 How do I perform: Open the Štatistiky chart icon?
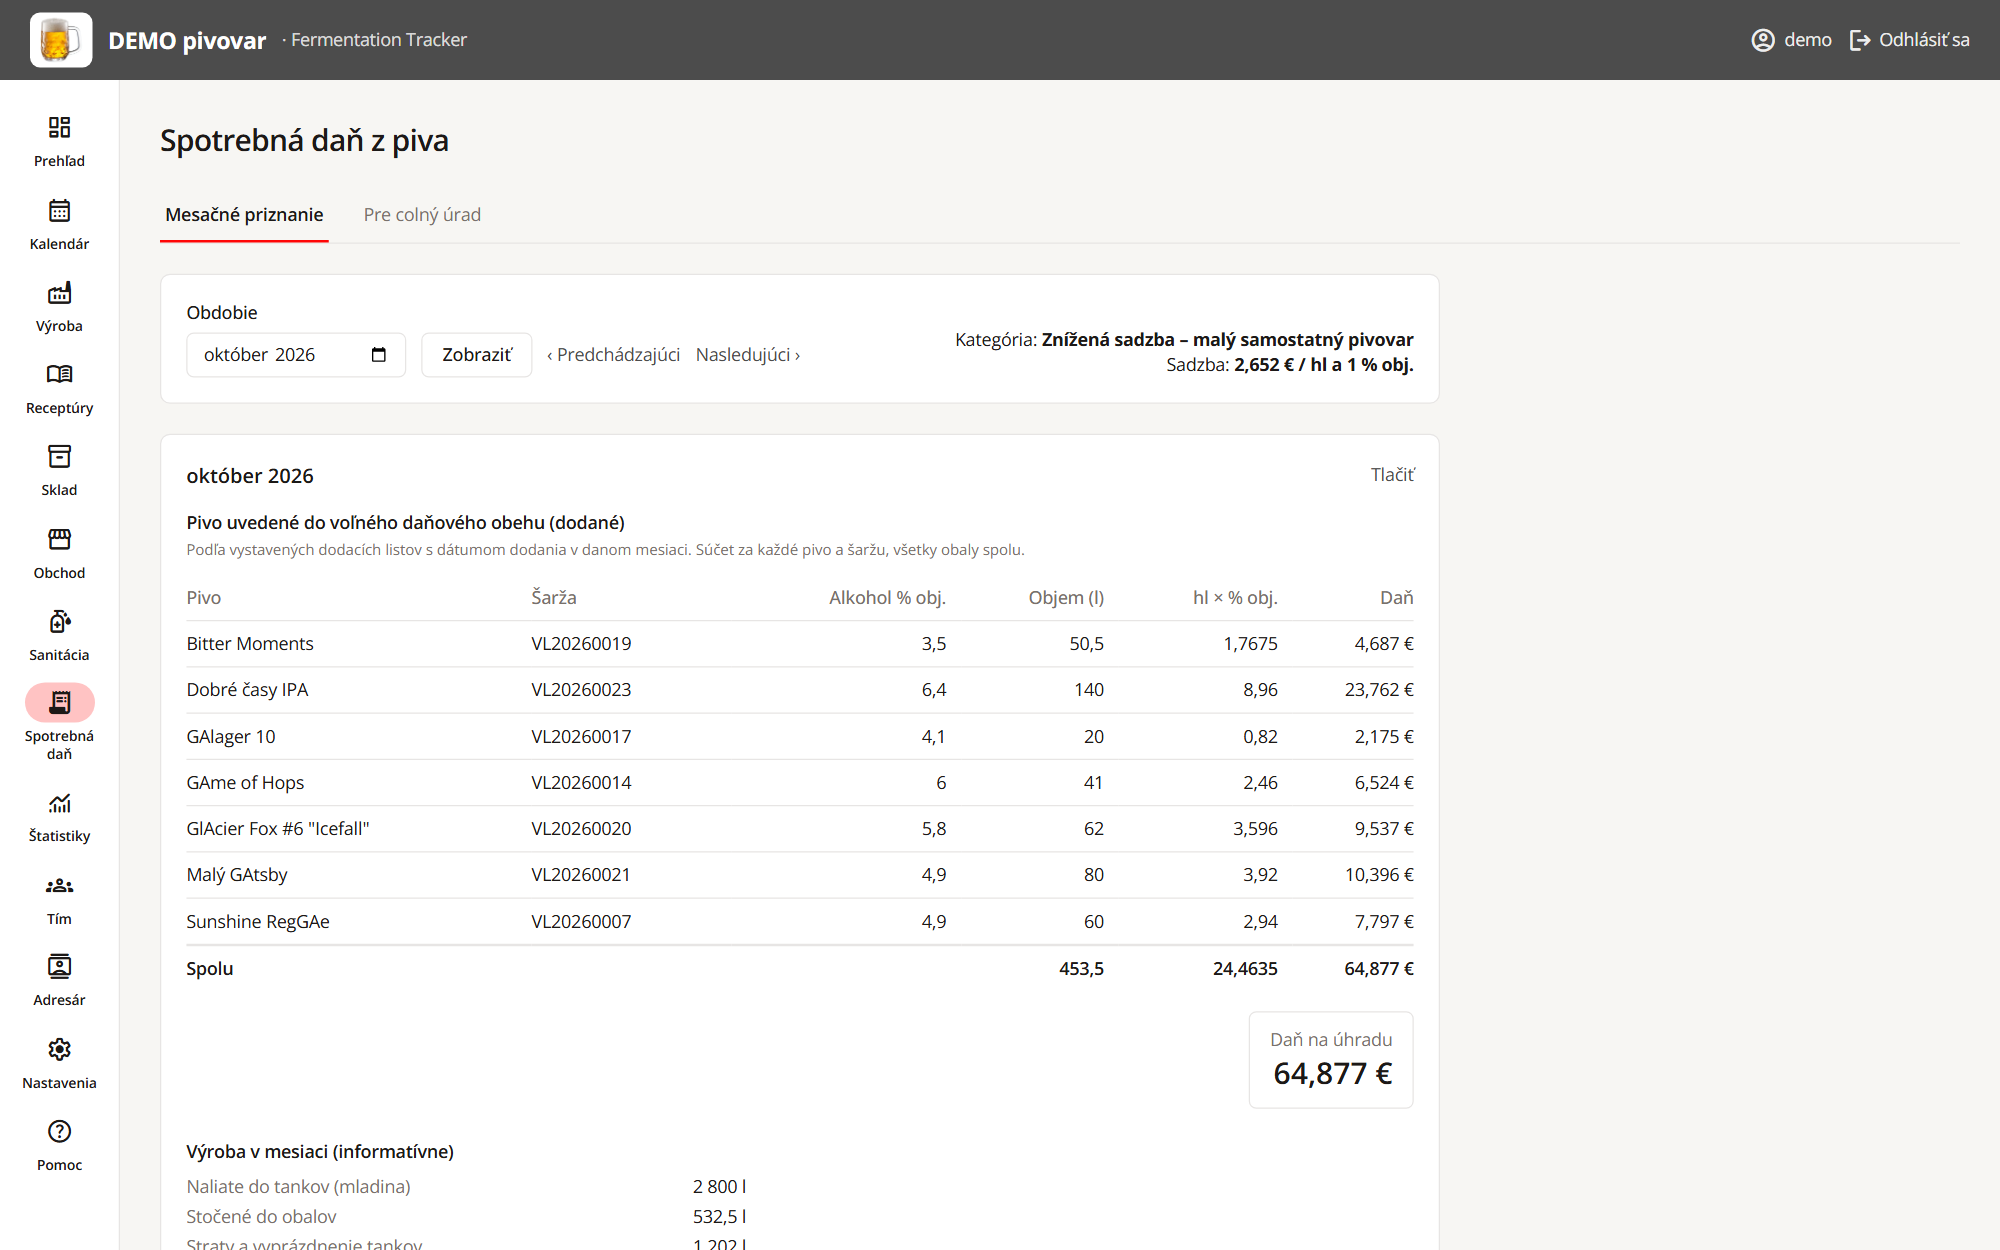pyautogui.click(x=59, y=803)
